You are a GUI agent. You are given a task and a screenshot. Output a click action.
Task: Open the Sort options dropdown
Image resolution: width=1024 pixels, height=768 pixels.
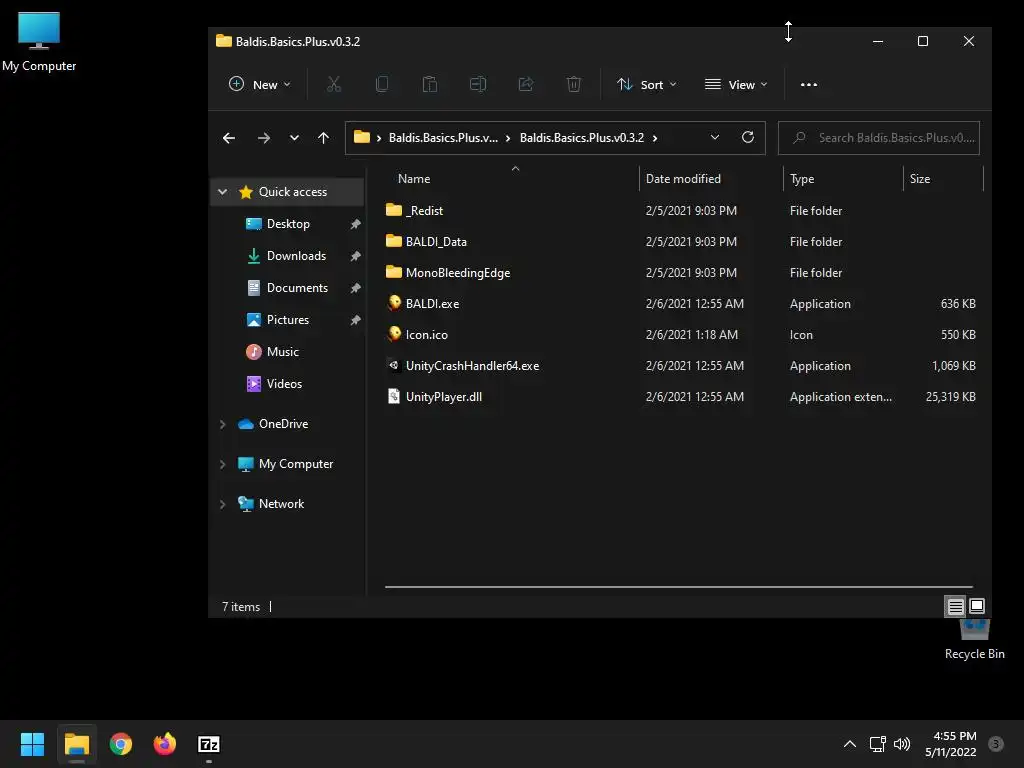(647, 84)
